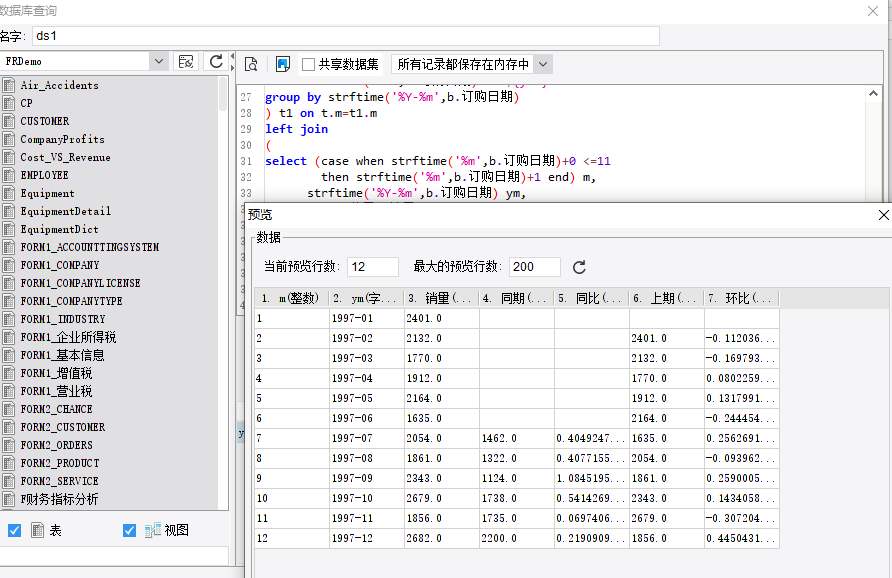Select the FORM2_SERVICE table
The width and height of the screenshot is (892, 578).
(60, 481)
